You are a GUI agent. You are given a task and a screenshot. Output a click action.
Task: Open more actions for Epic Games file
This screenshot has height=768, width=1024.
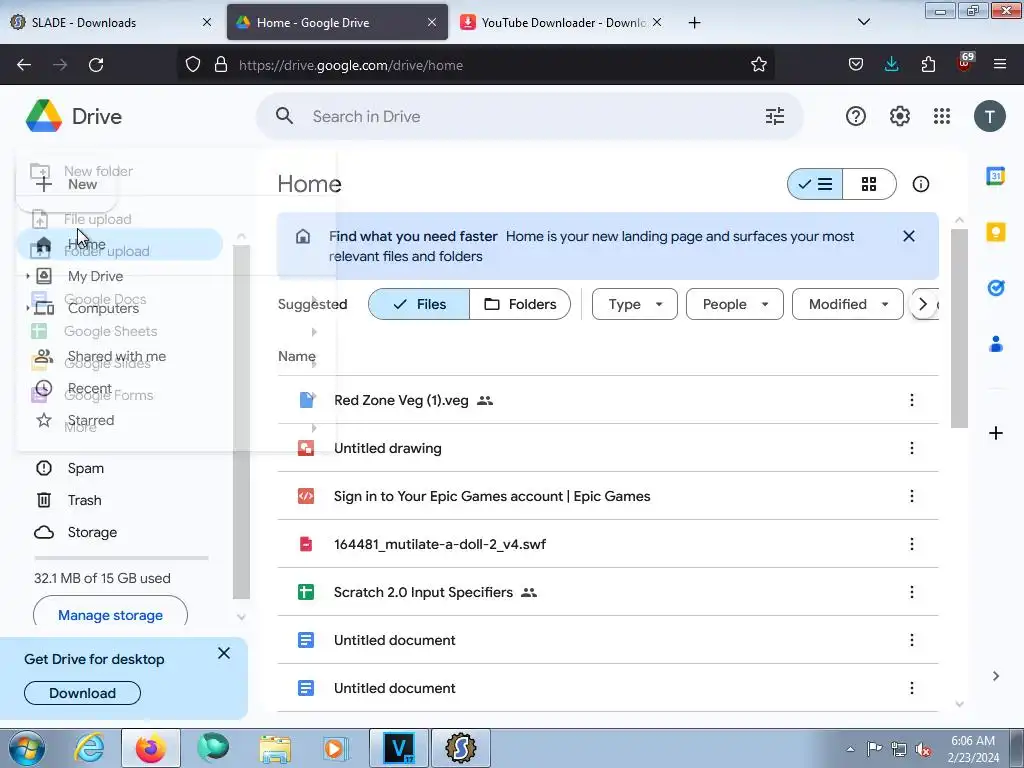(912, 496)
